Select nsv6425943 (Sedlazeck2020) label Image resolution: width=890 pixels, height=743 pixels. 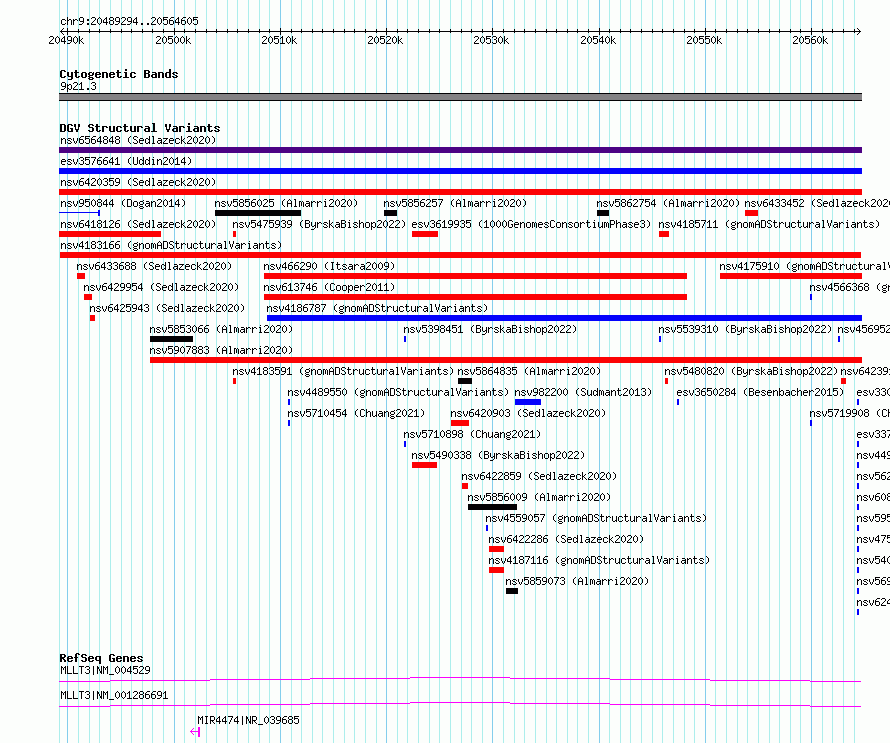167,308
